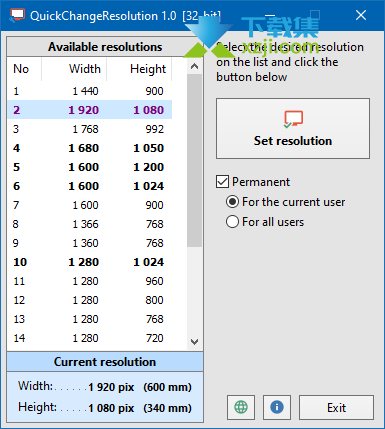The width and height of the screenshot is (385, 429).
Task: Open the About info icon button
Action: coord(277,407)
